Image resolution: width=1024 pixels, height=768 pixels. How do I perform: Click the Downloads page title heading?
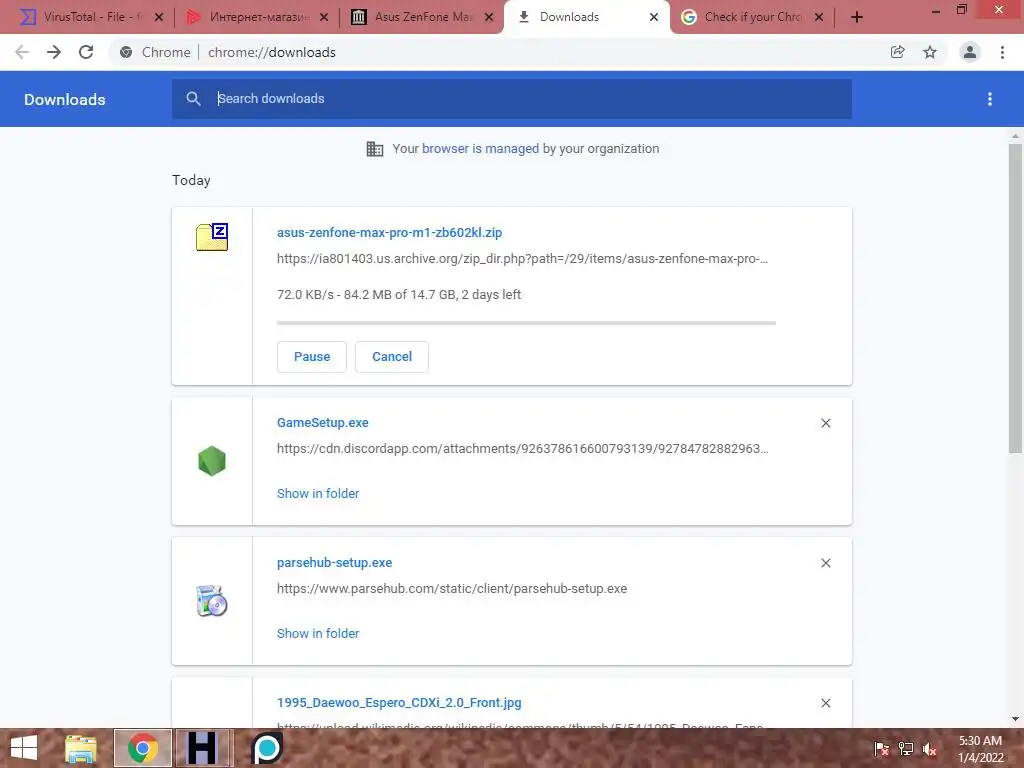65,99
